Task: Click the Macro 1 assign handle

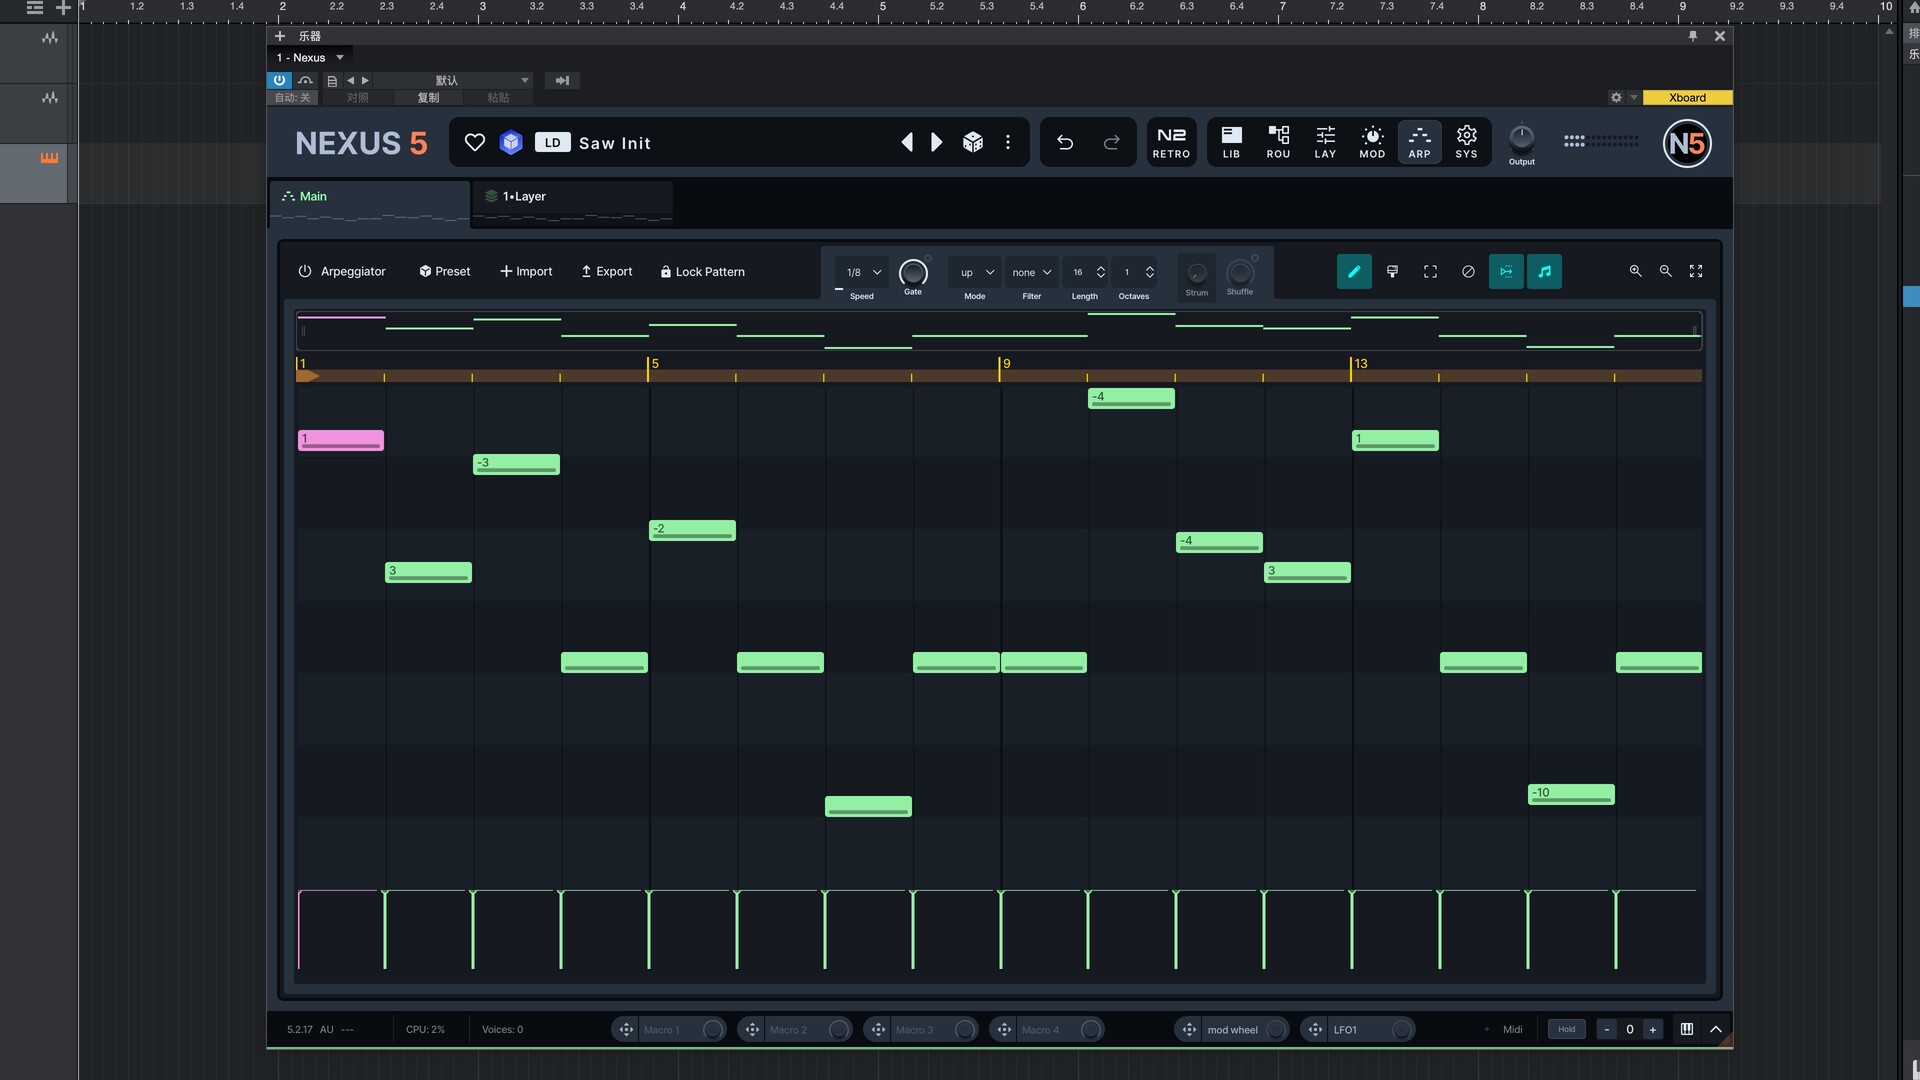Action: click(x=626, y=1029)
